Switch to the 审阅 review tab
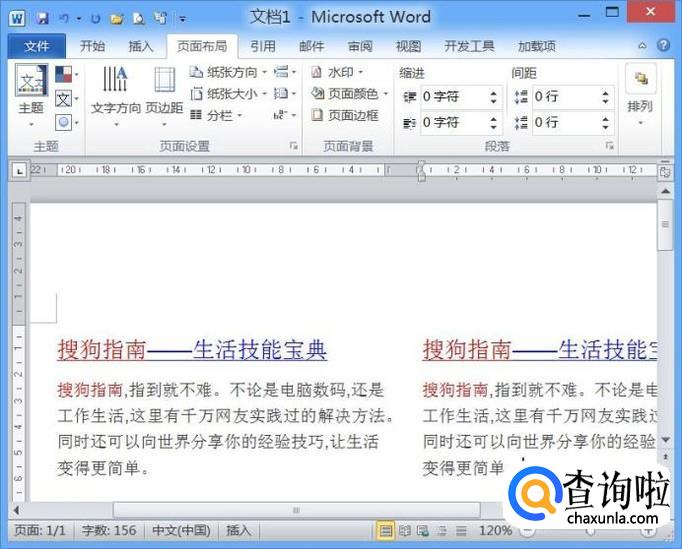The width and height of the screenshot is (682, 549). coord(360,46)
